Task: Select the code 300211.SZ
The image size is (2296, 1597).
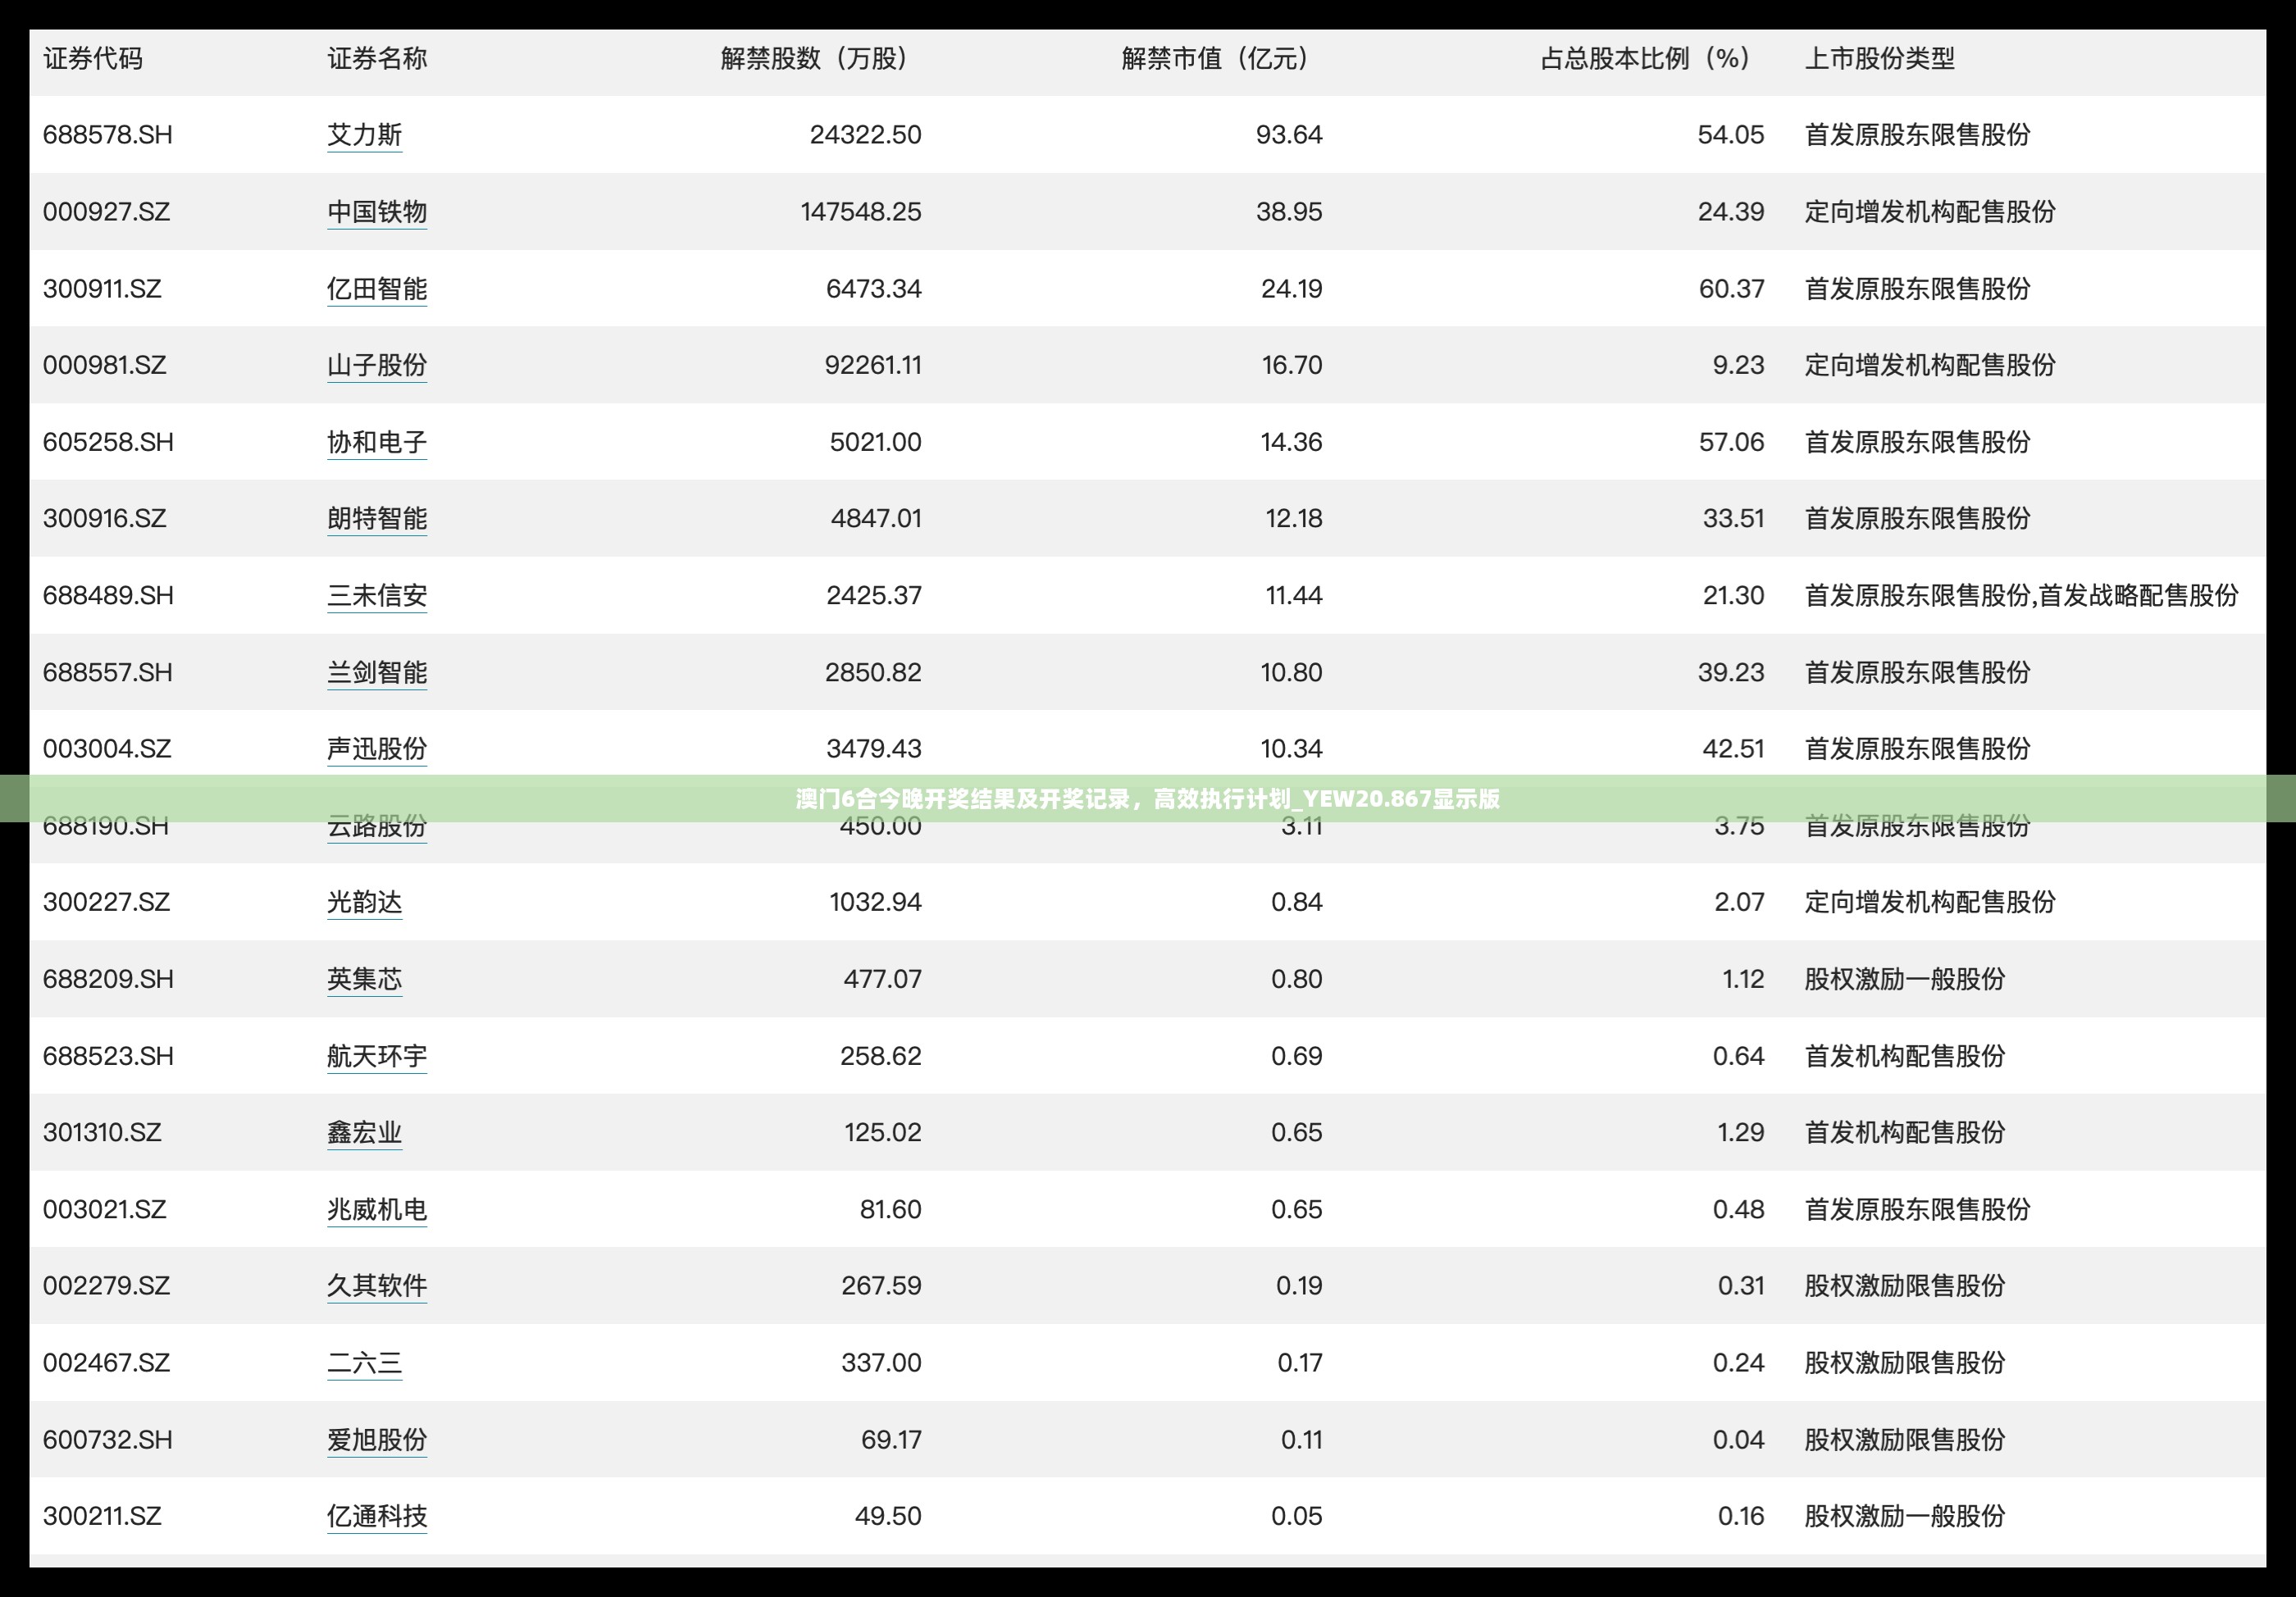Action: [102, 1516]
